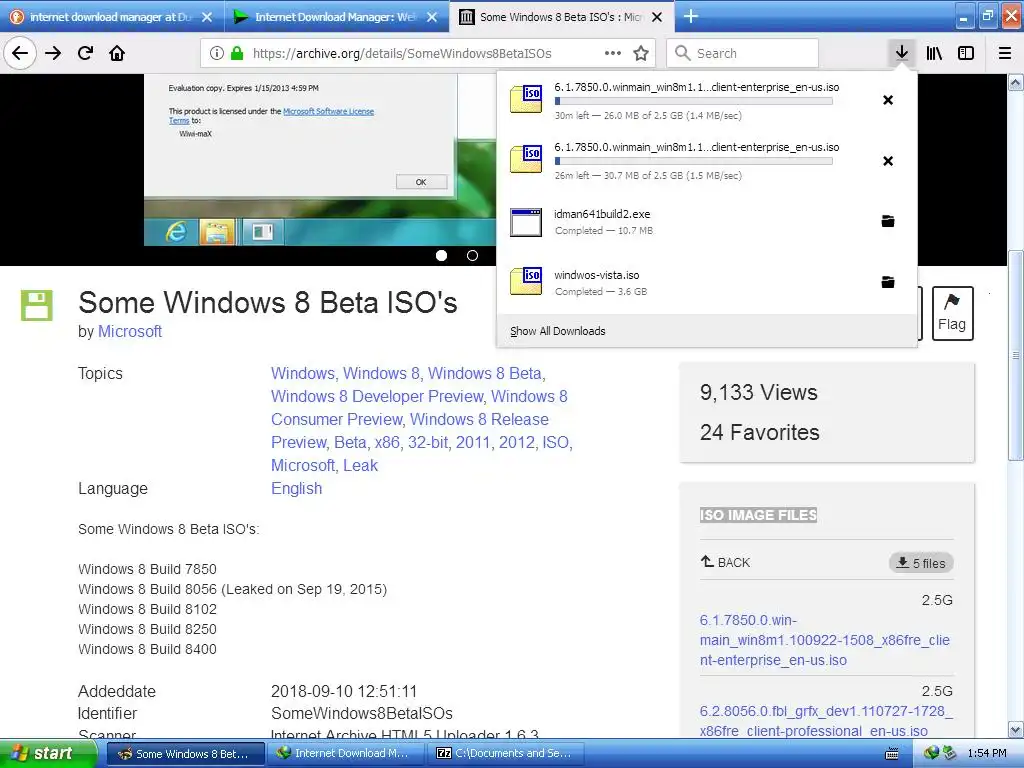
Task: Click the idman641build2.exe file icon
Action: click(526, 222)
